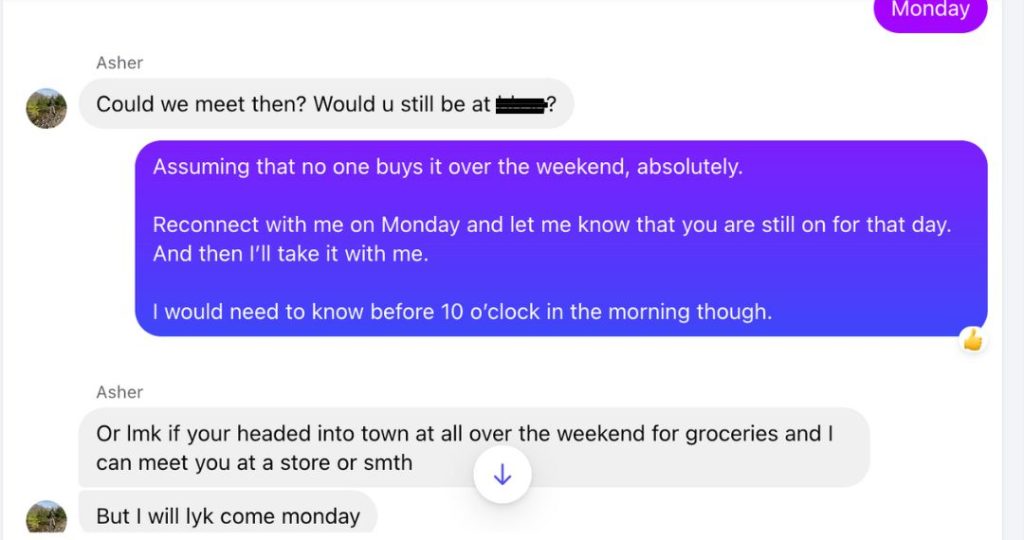Screen dimensions: 1024x540
Task: Open Asher's avatar beside "But I will lyk"
Action: tap(46, 518)
